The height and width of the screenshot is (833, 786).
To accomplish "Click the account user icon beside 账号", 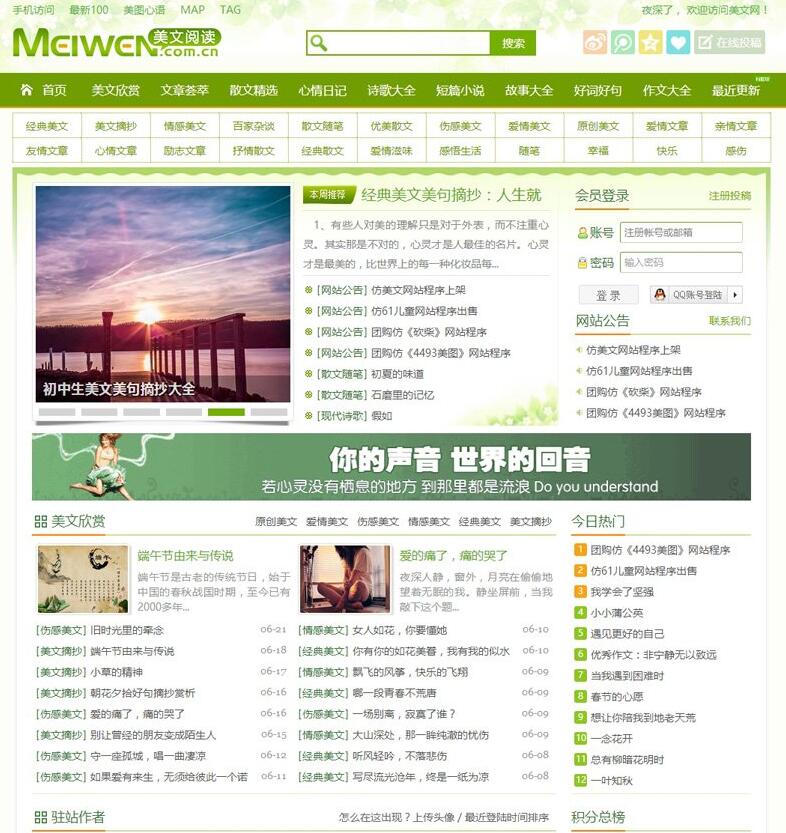I will click(x=583, y=233).
